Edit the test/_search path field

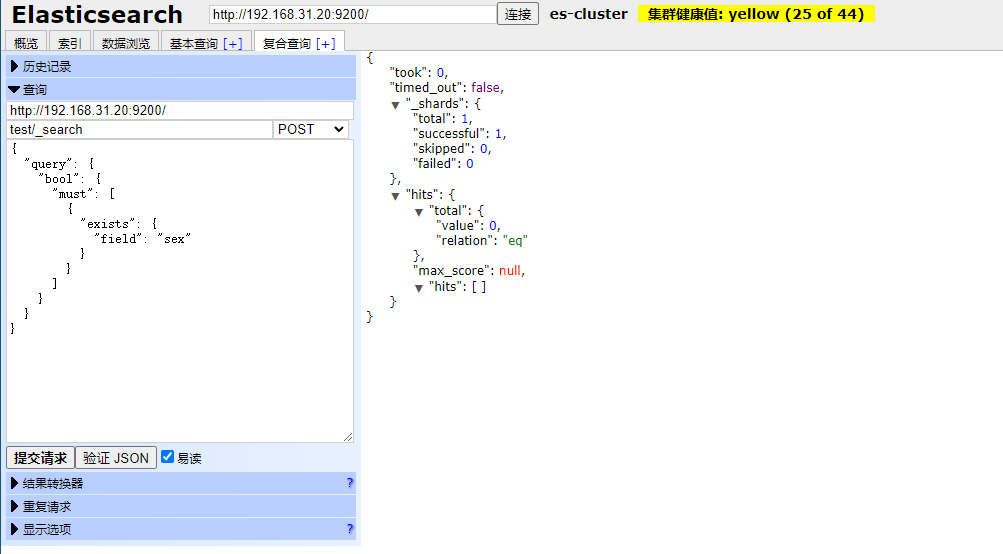pos(139,129)
